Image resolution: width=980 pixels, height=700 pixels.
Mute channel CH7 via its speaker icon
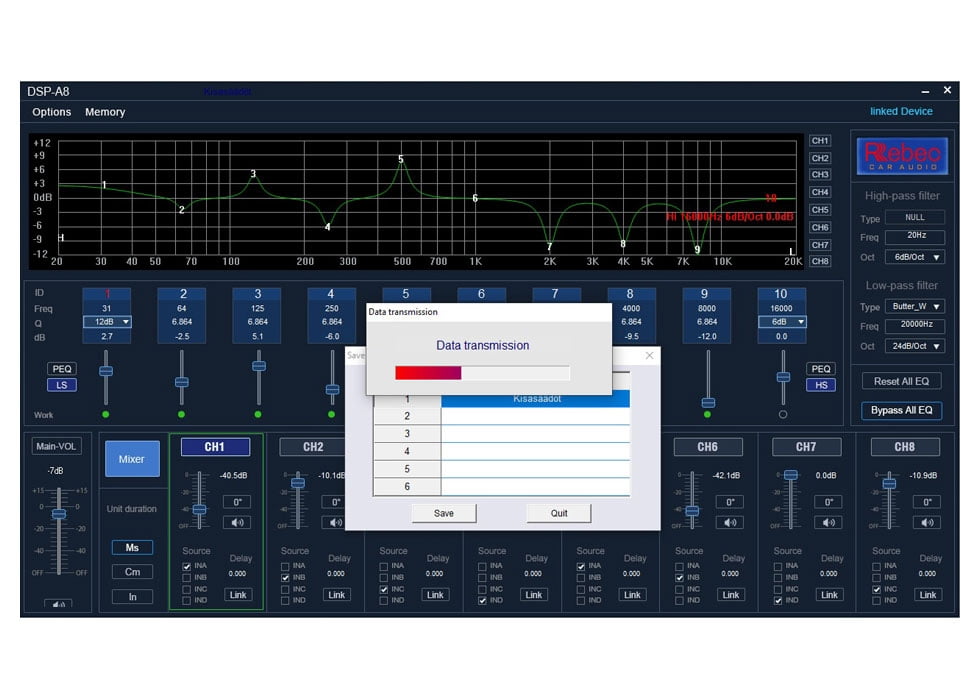click(x=828, y=522)
